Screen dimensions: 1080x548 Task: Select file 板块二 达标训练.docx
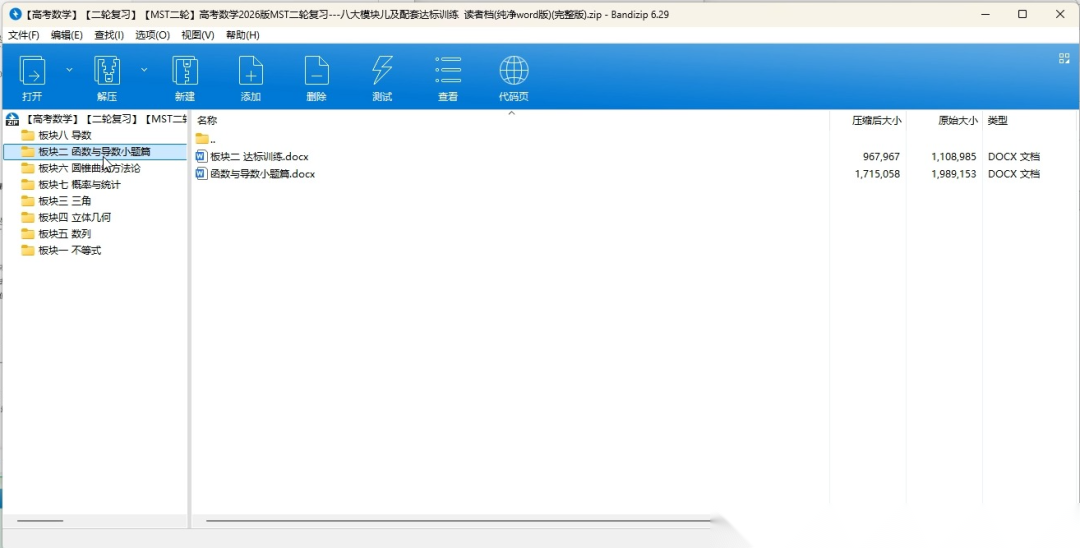click(259, 157)
